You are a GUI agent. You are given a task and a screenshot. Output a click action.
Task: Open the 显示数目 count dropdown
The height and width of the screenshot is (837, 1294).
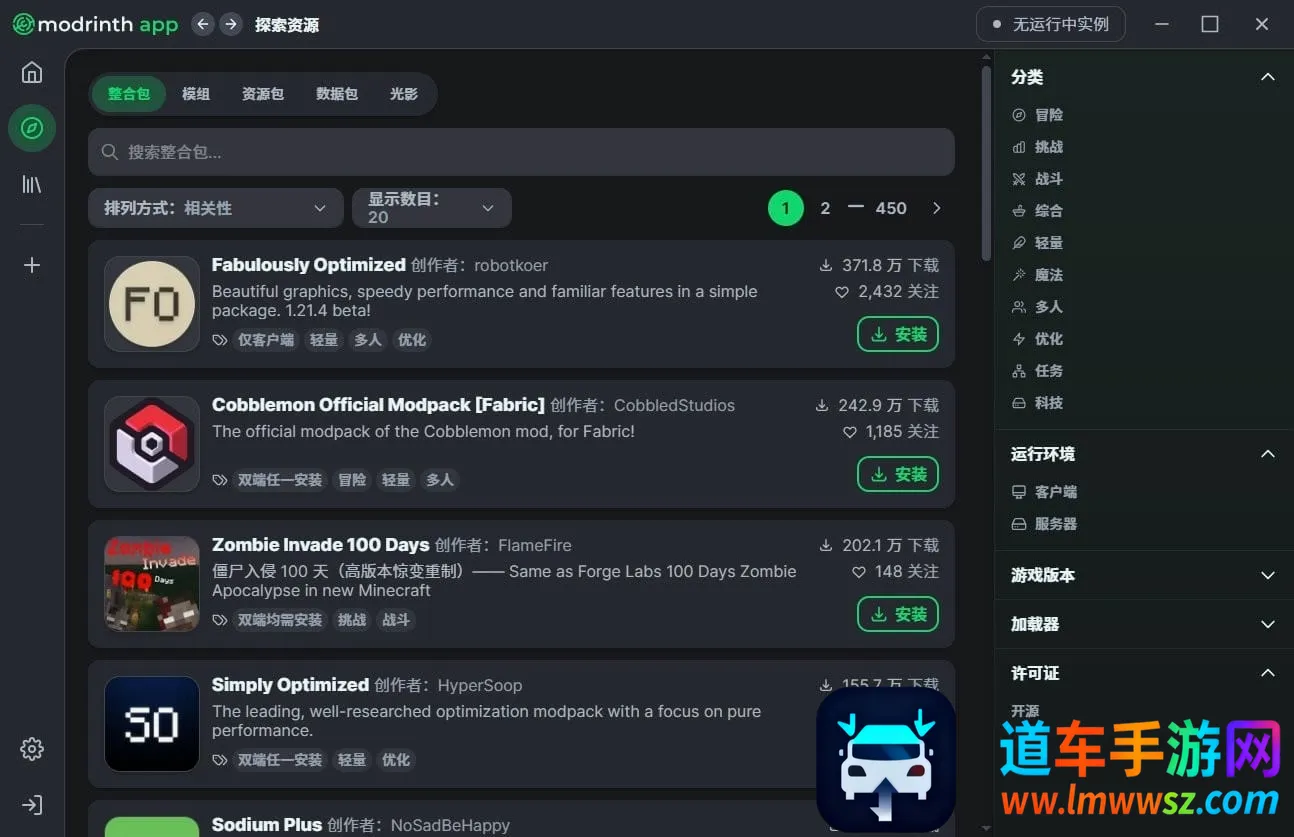click(x=432, y=208)
